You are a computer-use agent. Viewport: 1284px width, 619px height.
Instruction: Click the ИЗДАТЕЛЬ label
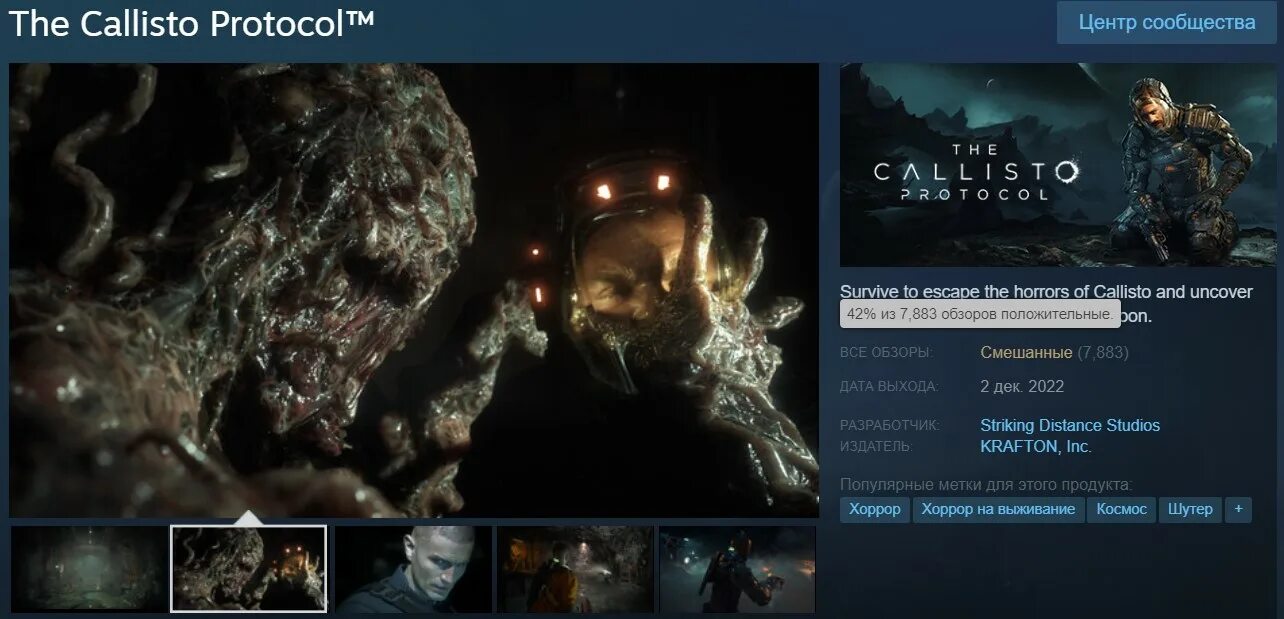pyautogui.click(x=876, y=446)
